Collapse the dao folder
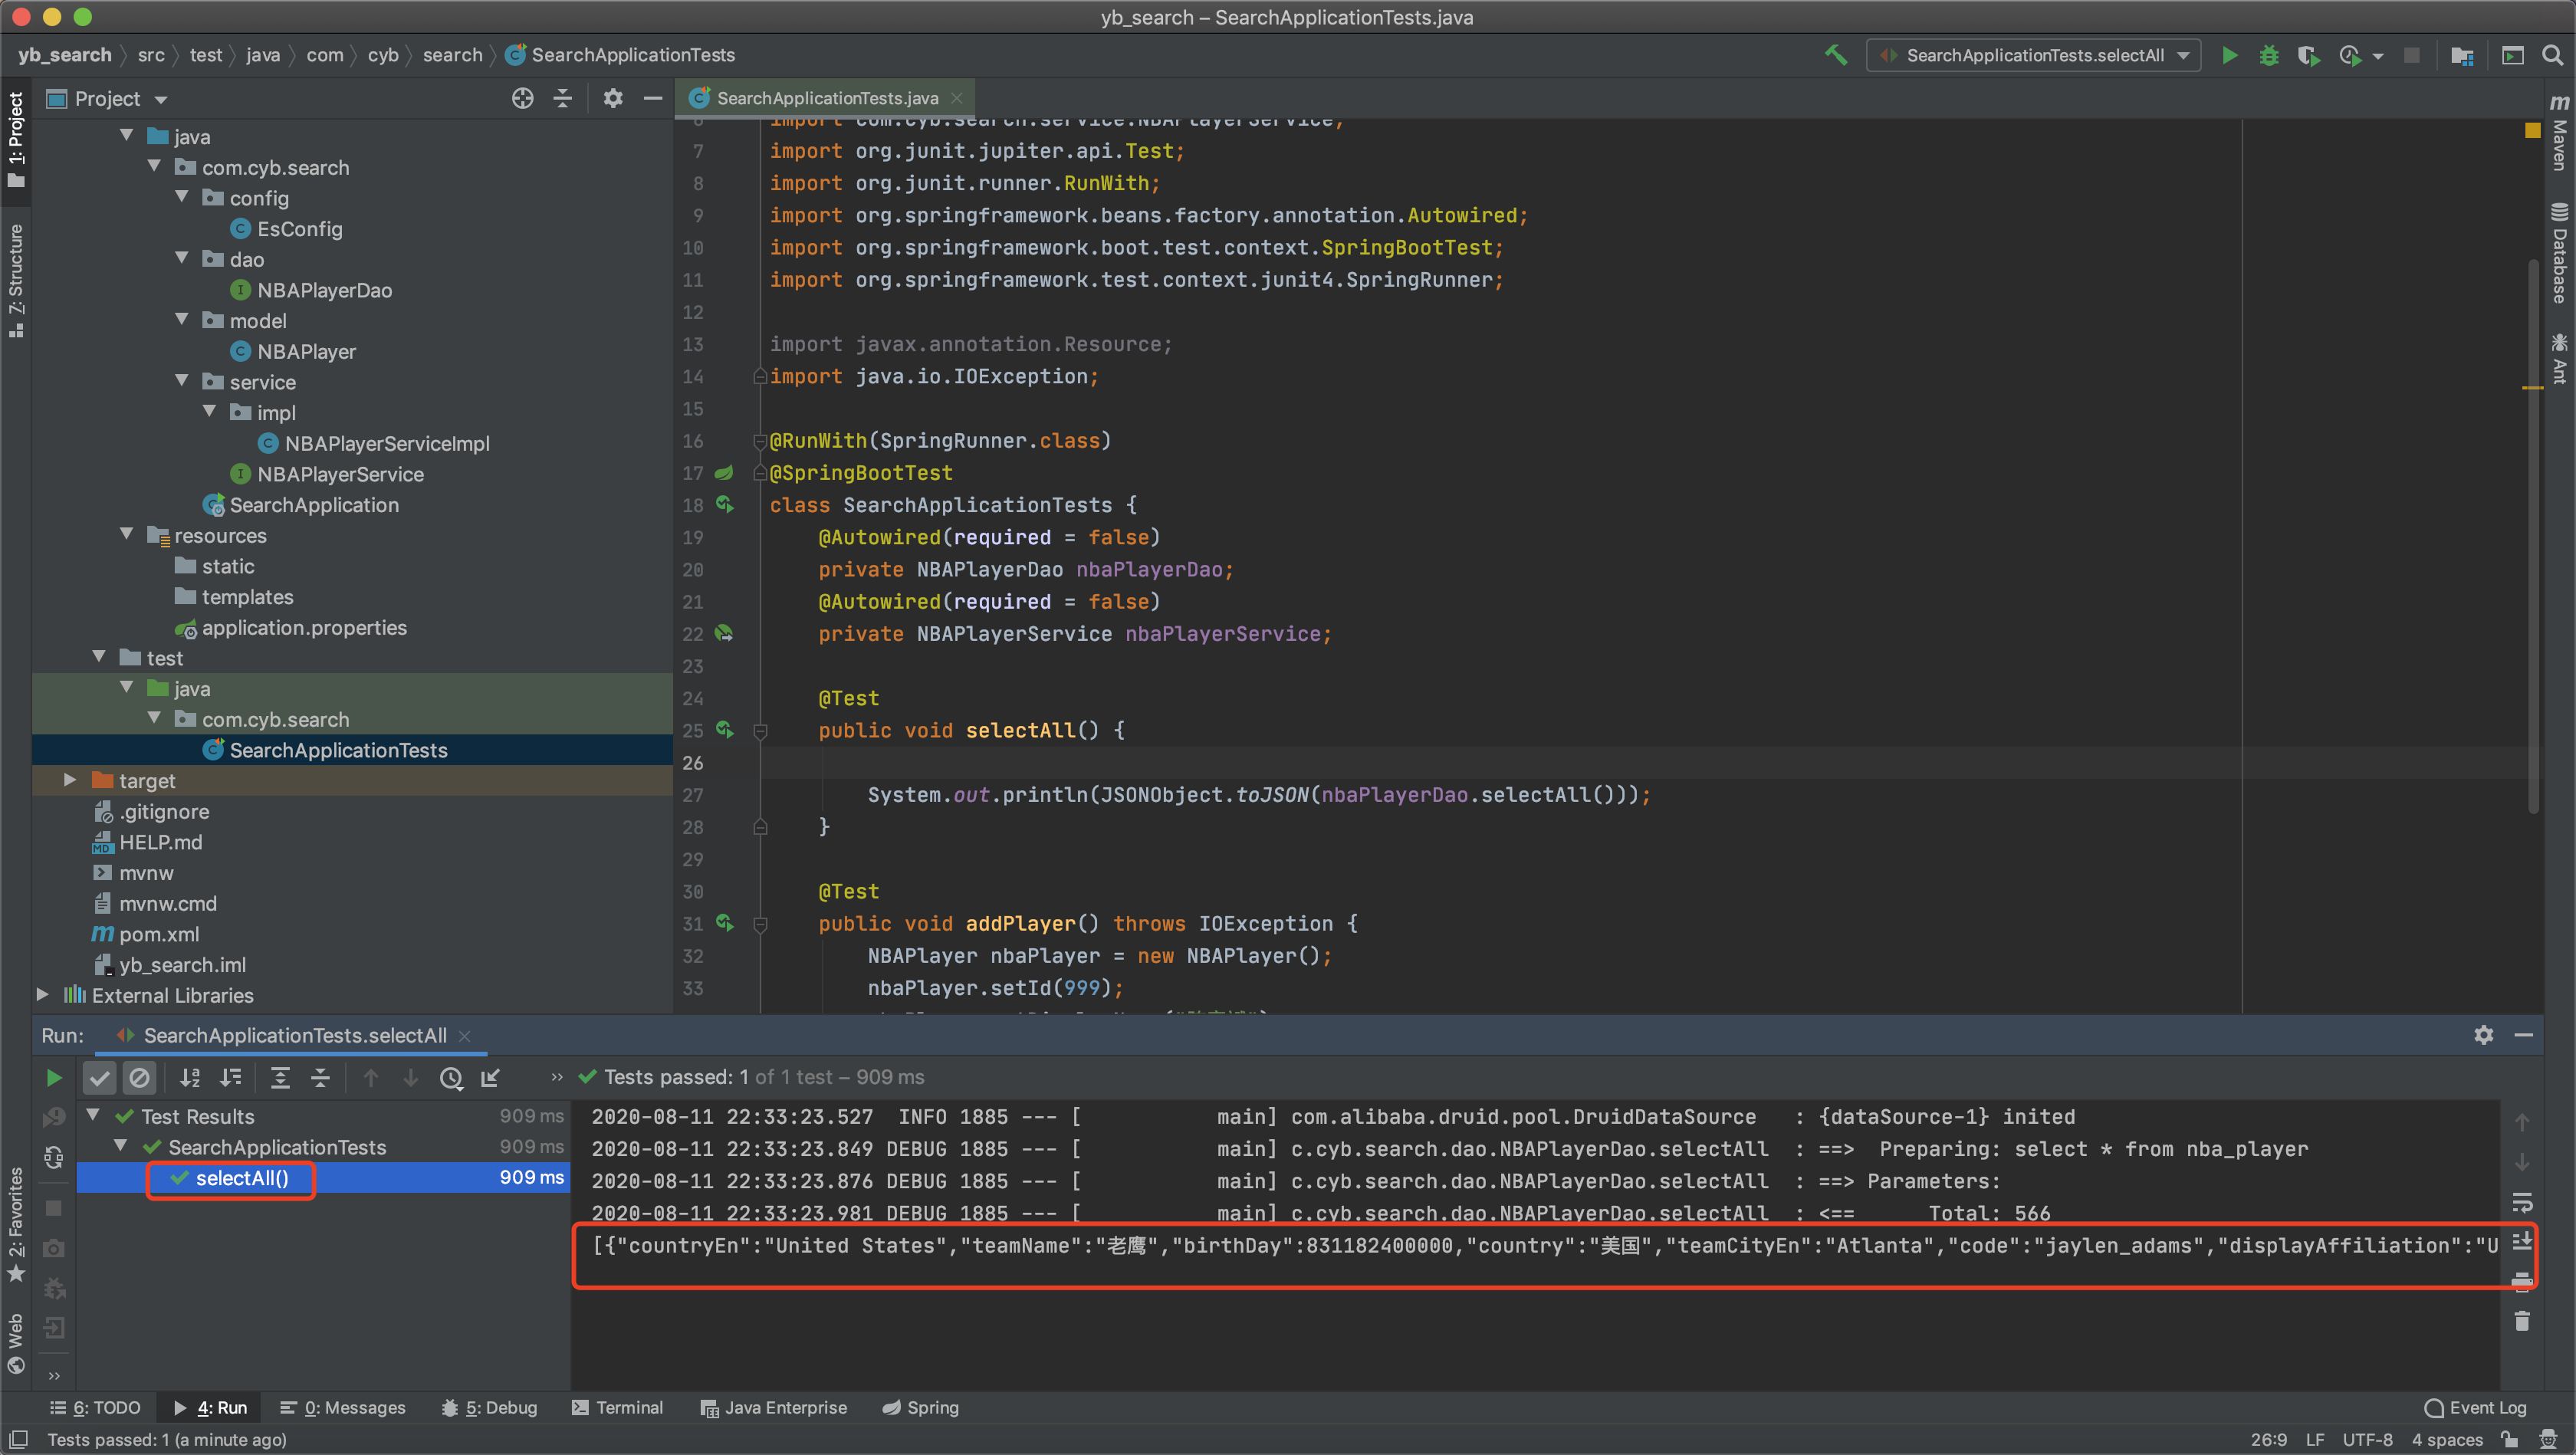Image resolution: width=2576 pixels, height=1455 pixels. (x=182, y=258)
